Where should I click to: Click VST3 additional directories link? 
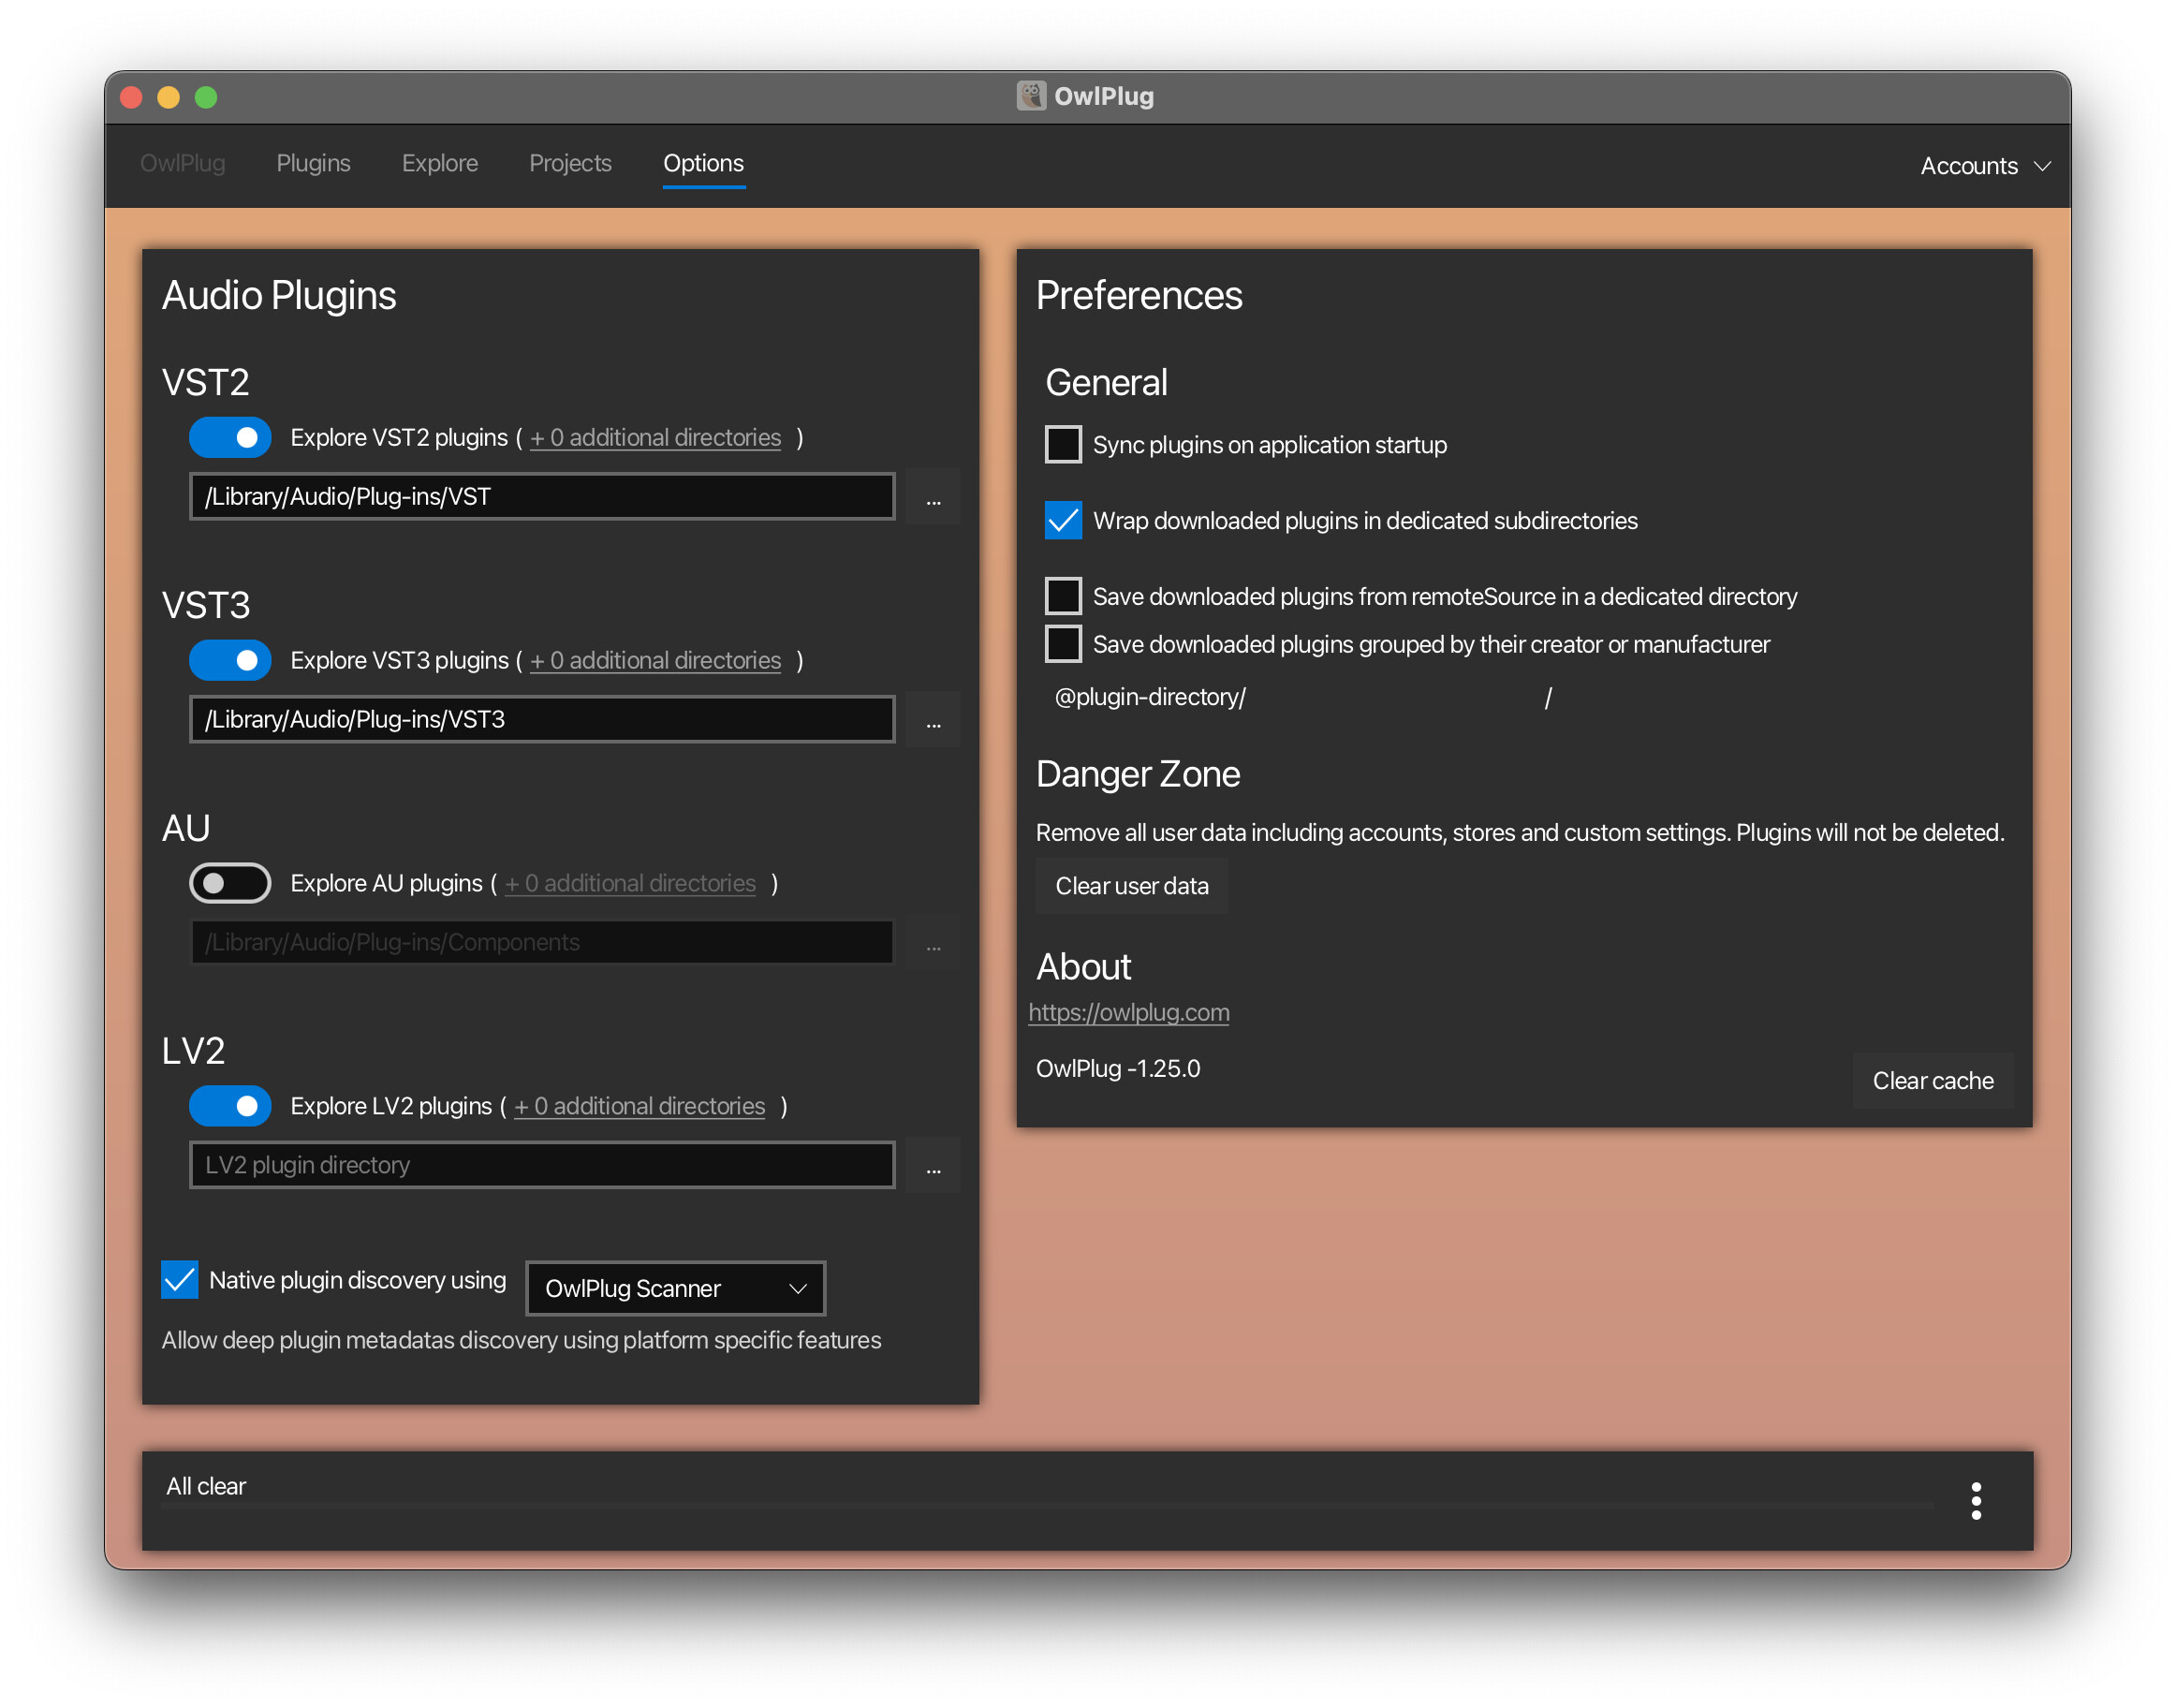pos(655,661)
